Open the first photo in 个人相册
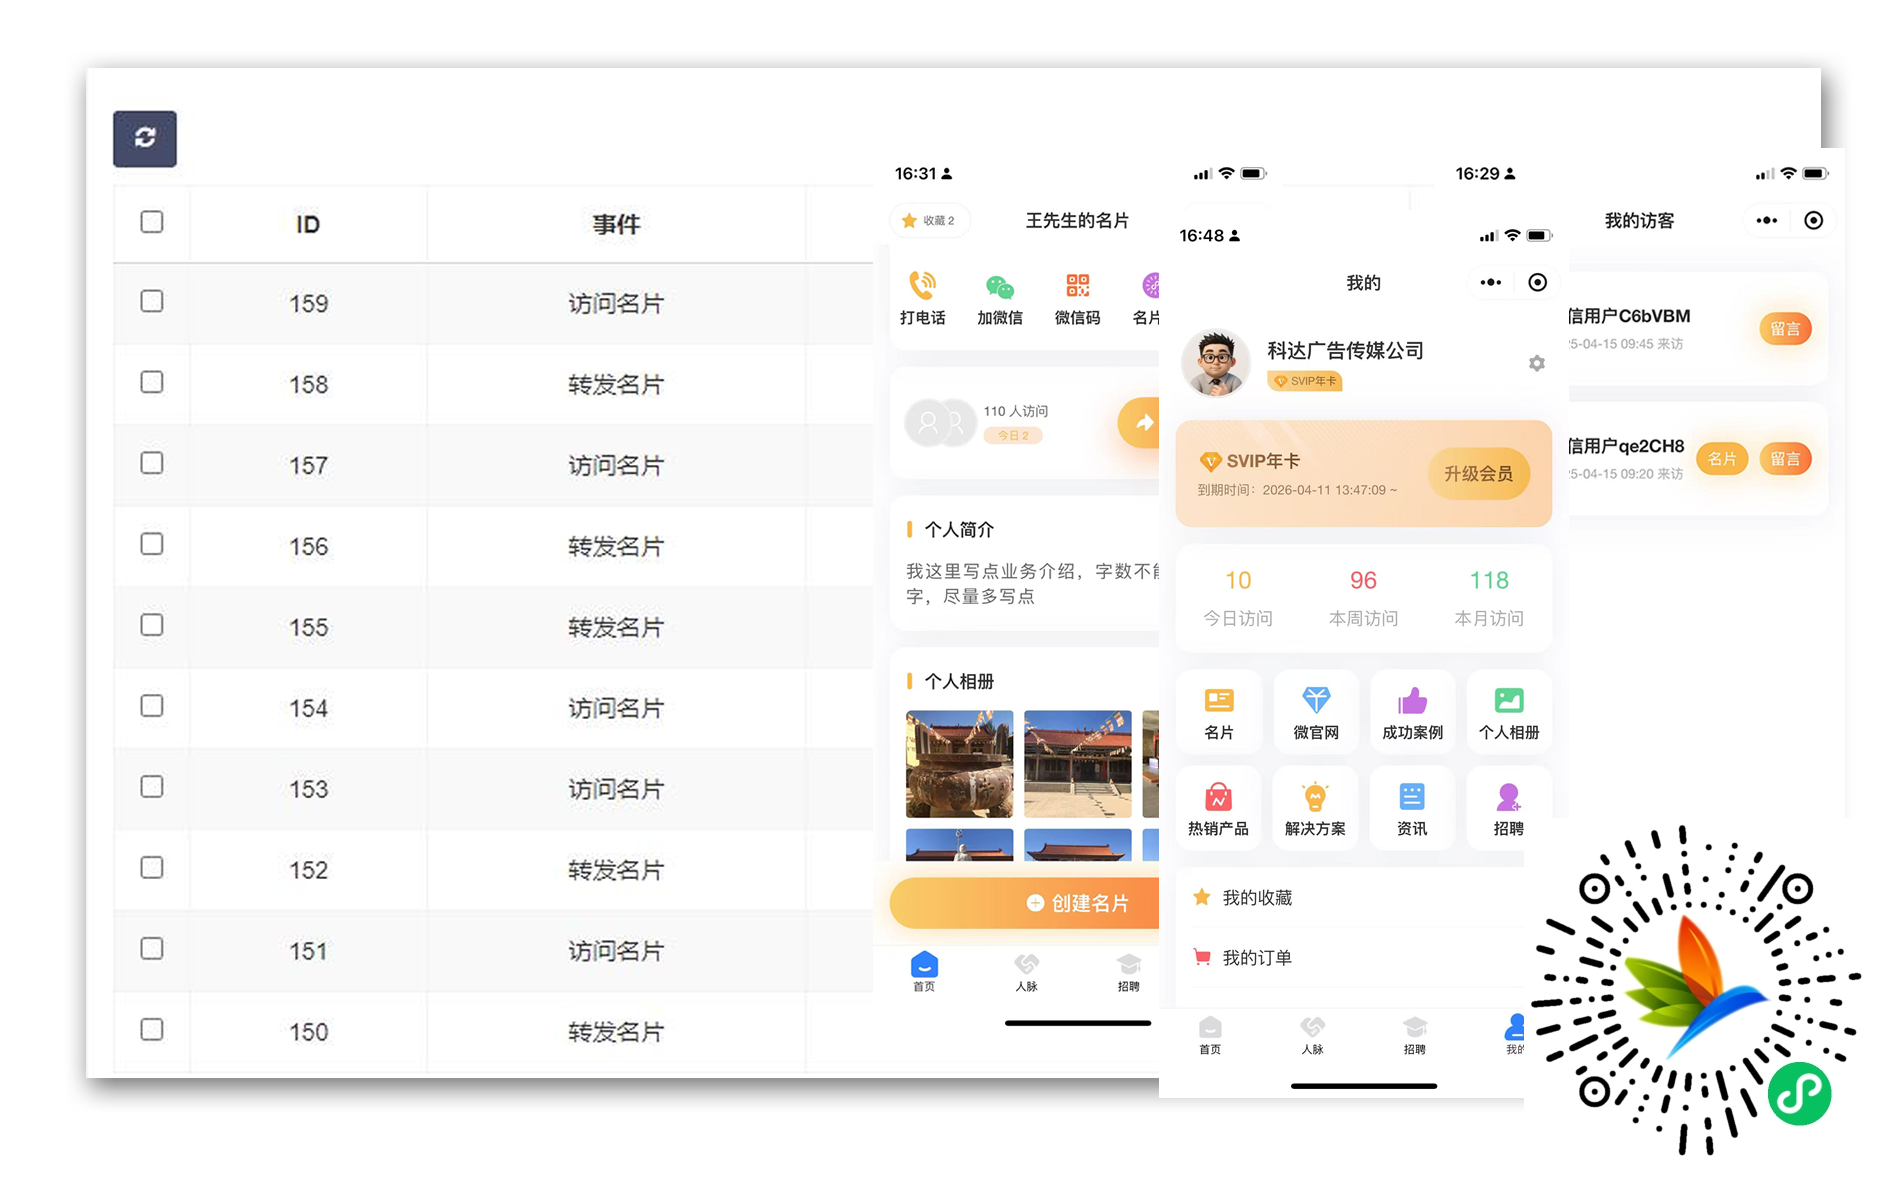 (x=959, y=764)
